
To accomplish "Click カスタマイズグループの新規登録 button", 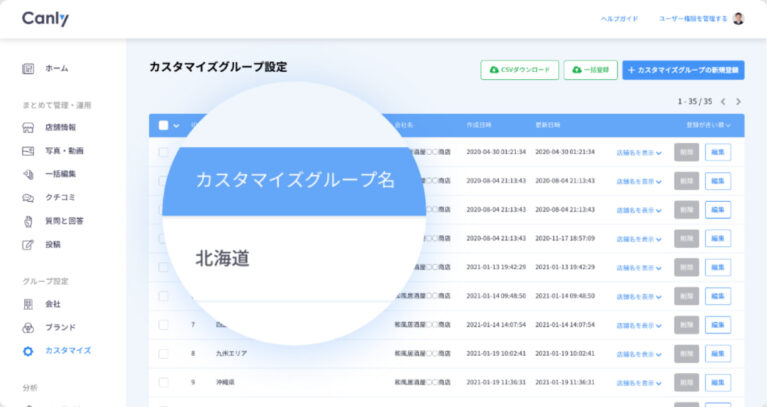I will (683, 70).
